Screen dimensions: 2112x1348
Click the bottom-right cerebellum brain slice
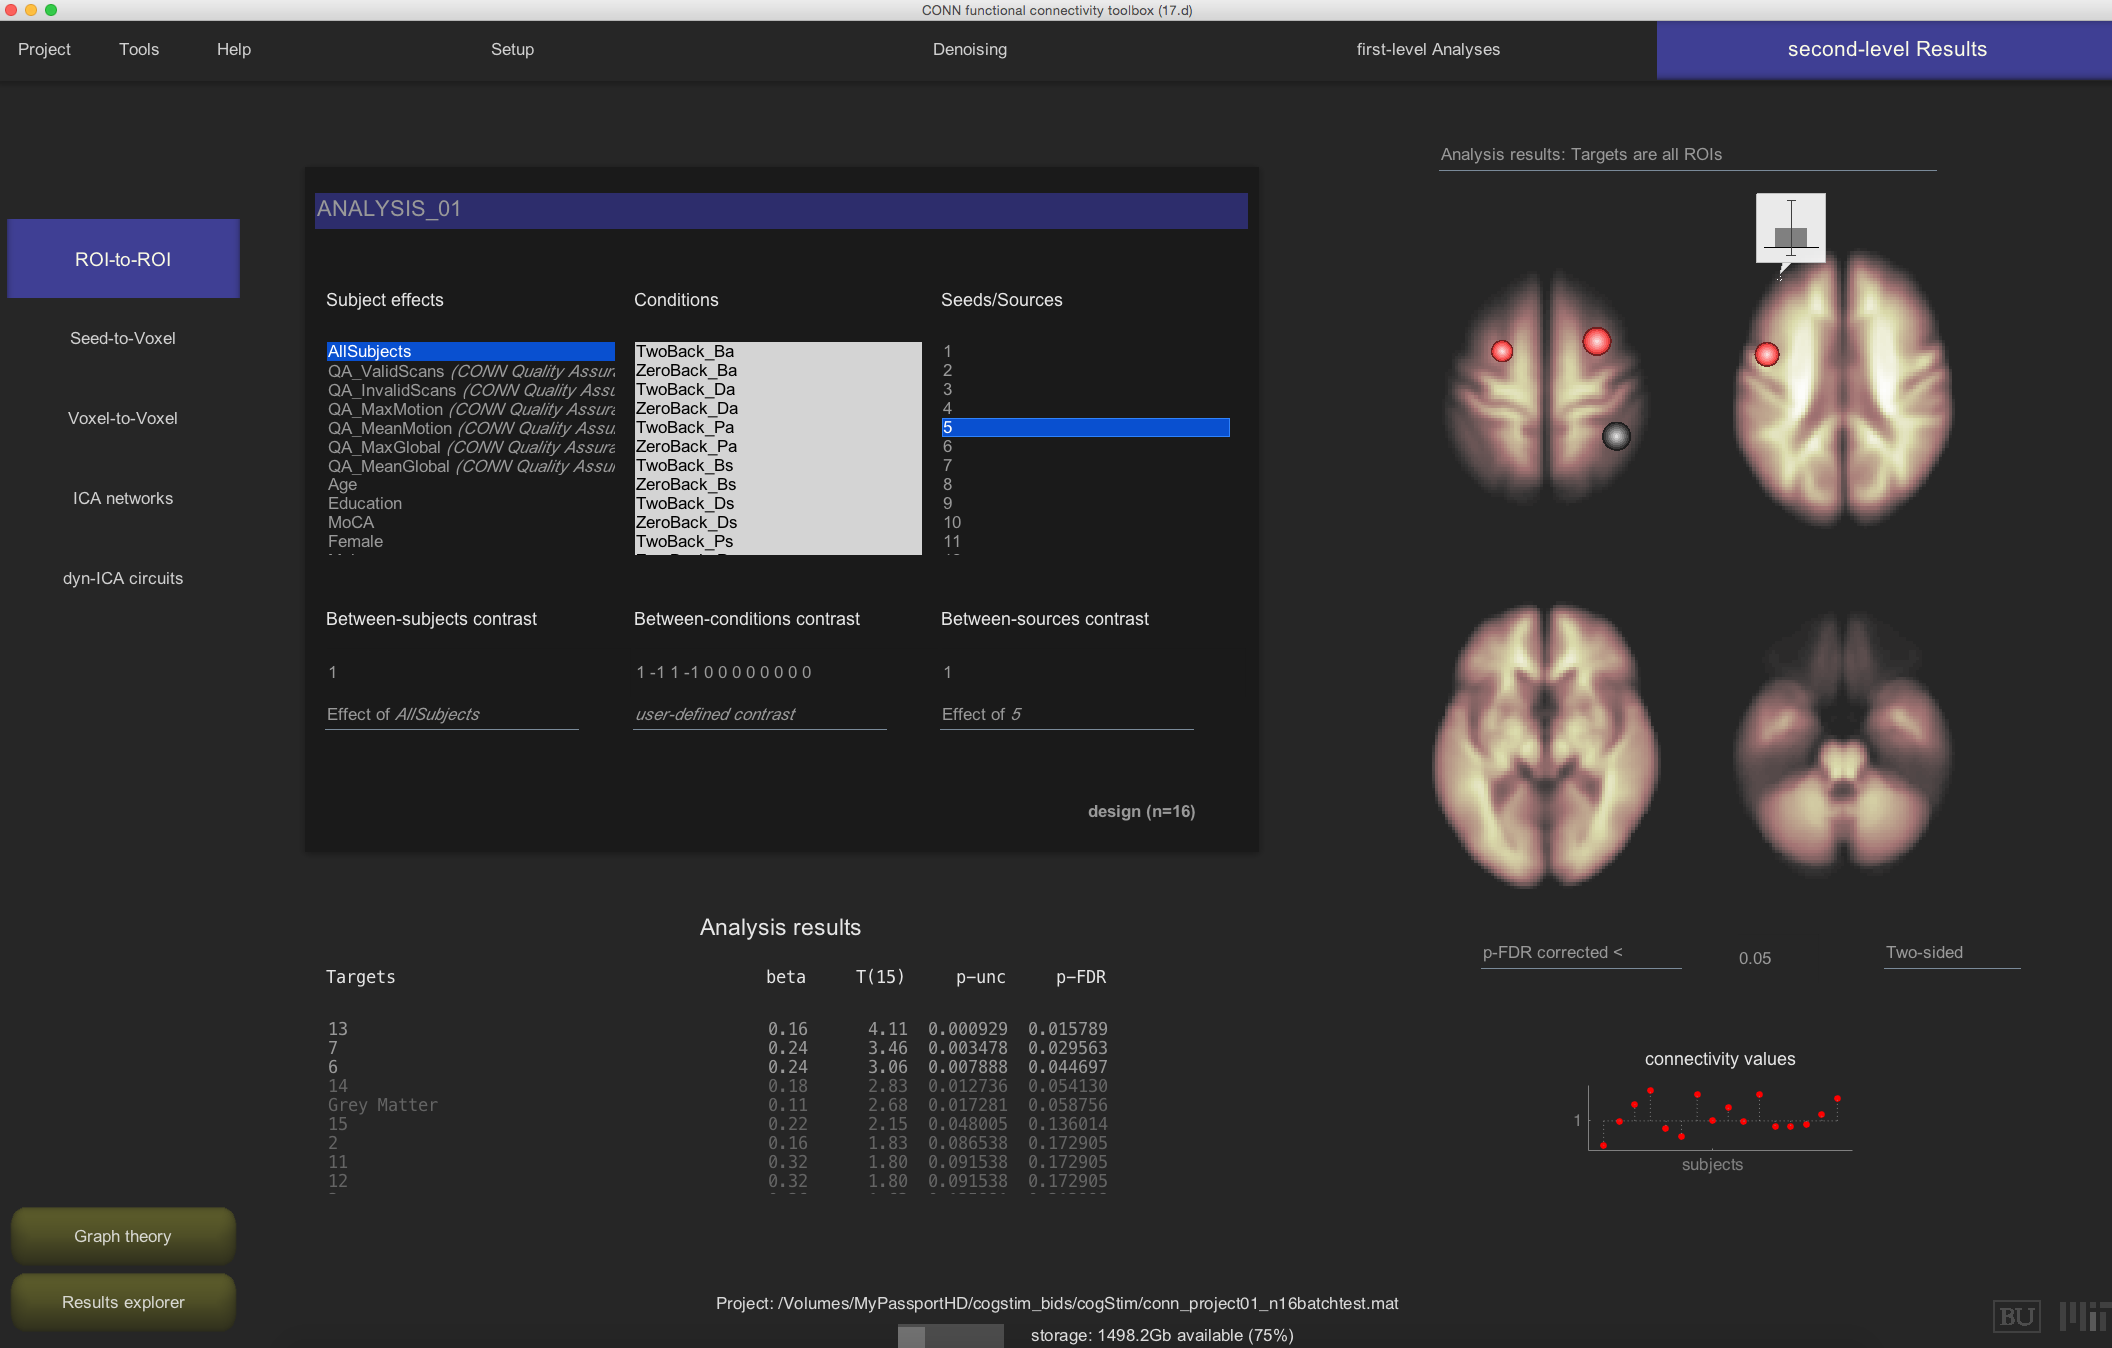(1841, 745)
